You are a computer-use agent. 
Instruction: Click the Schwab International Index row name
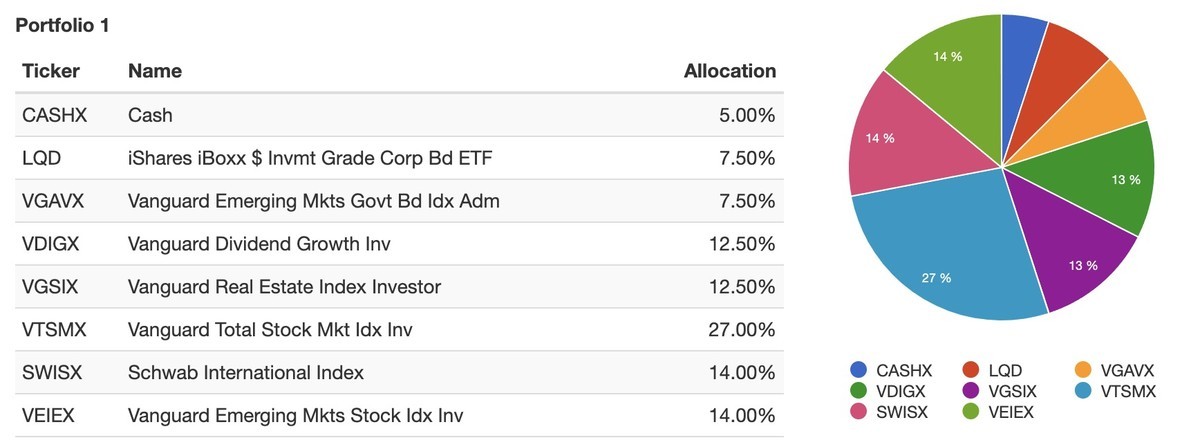(x=246, y=373)
